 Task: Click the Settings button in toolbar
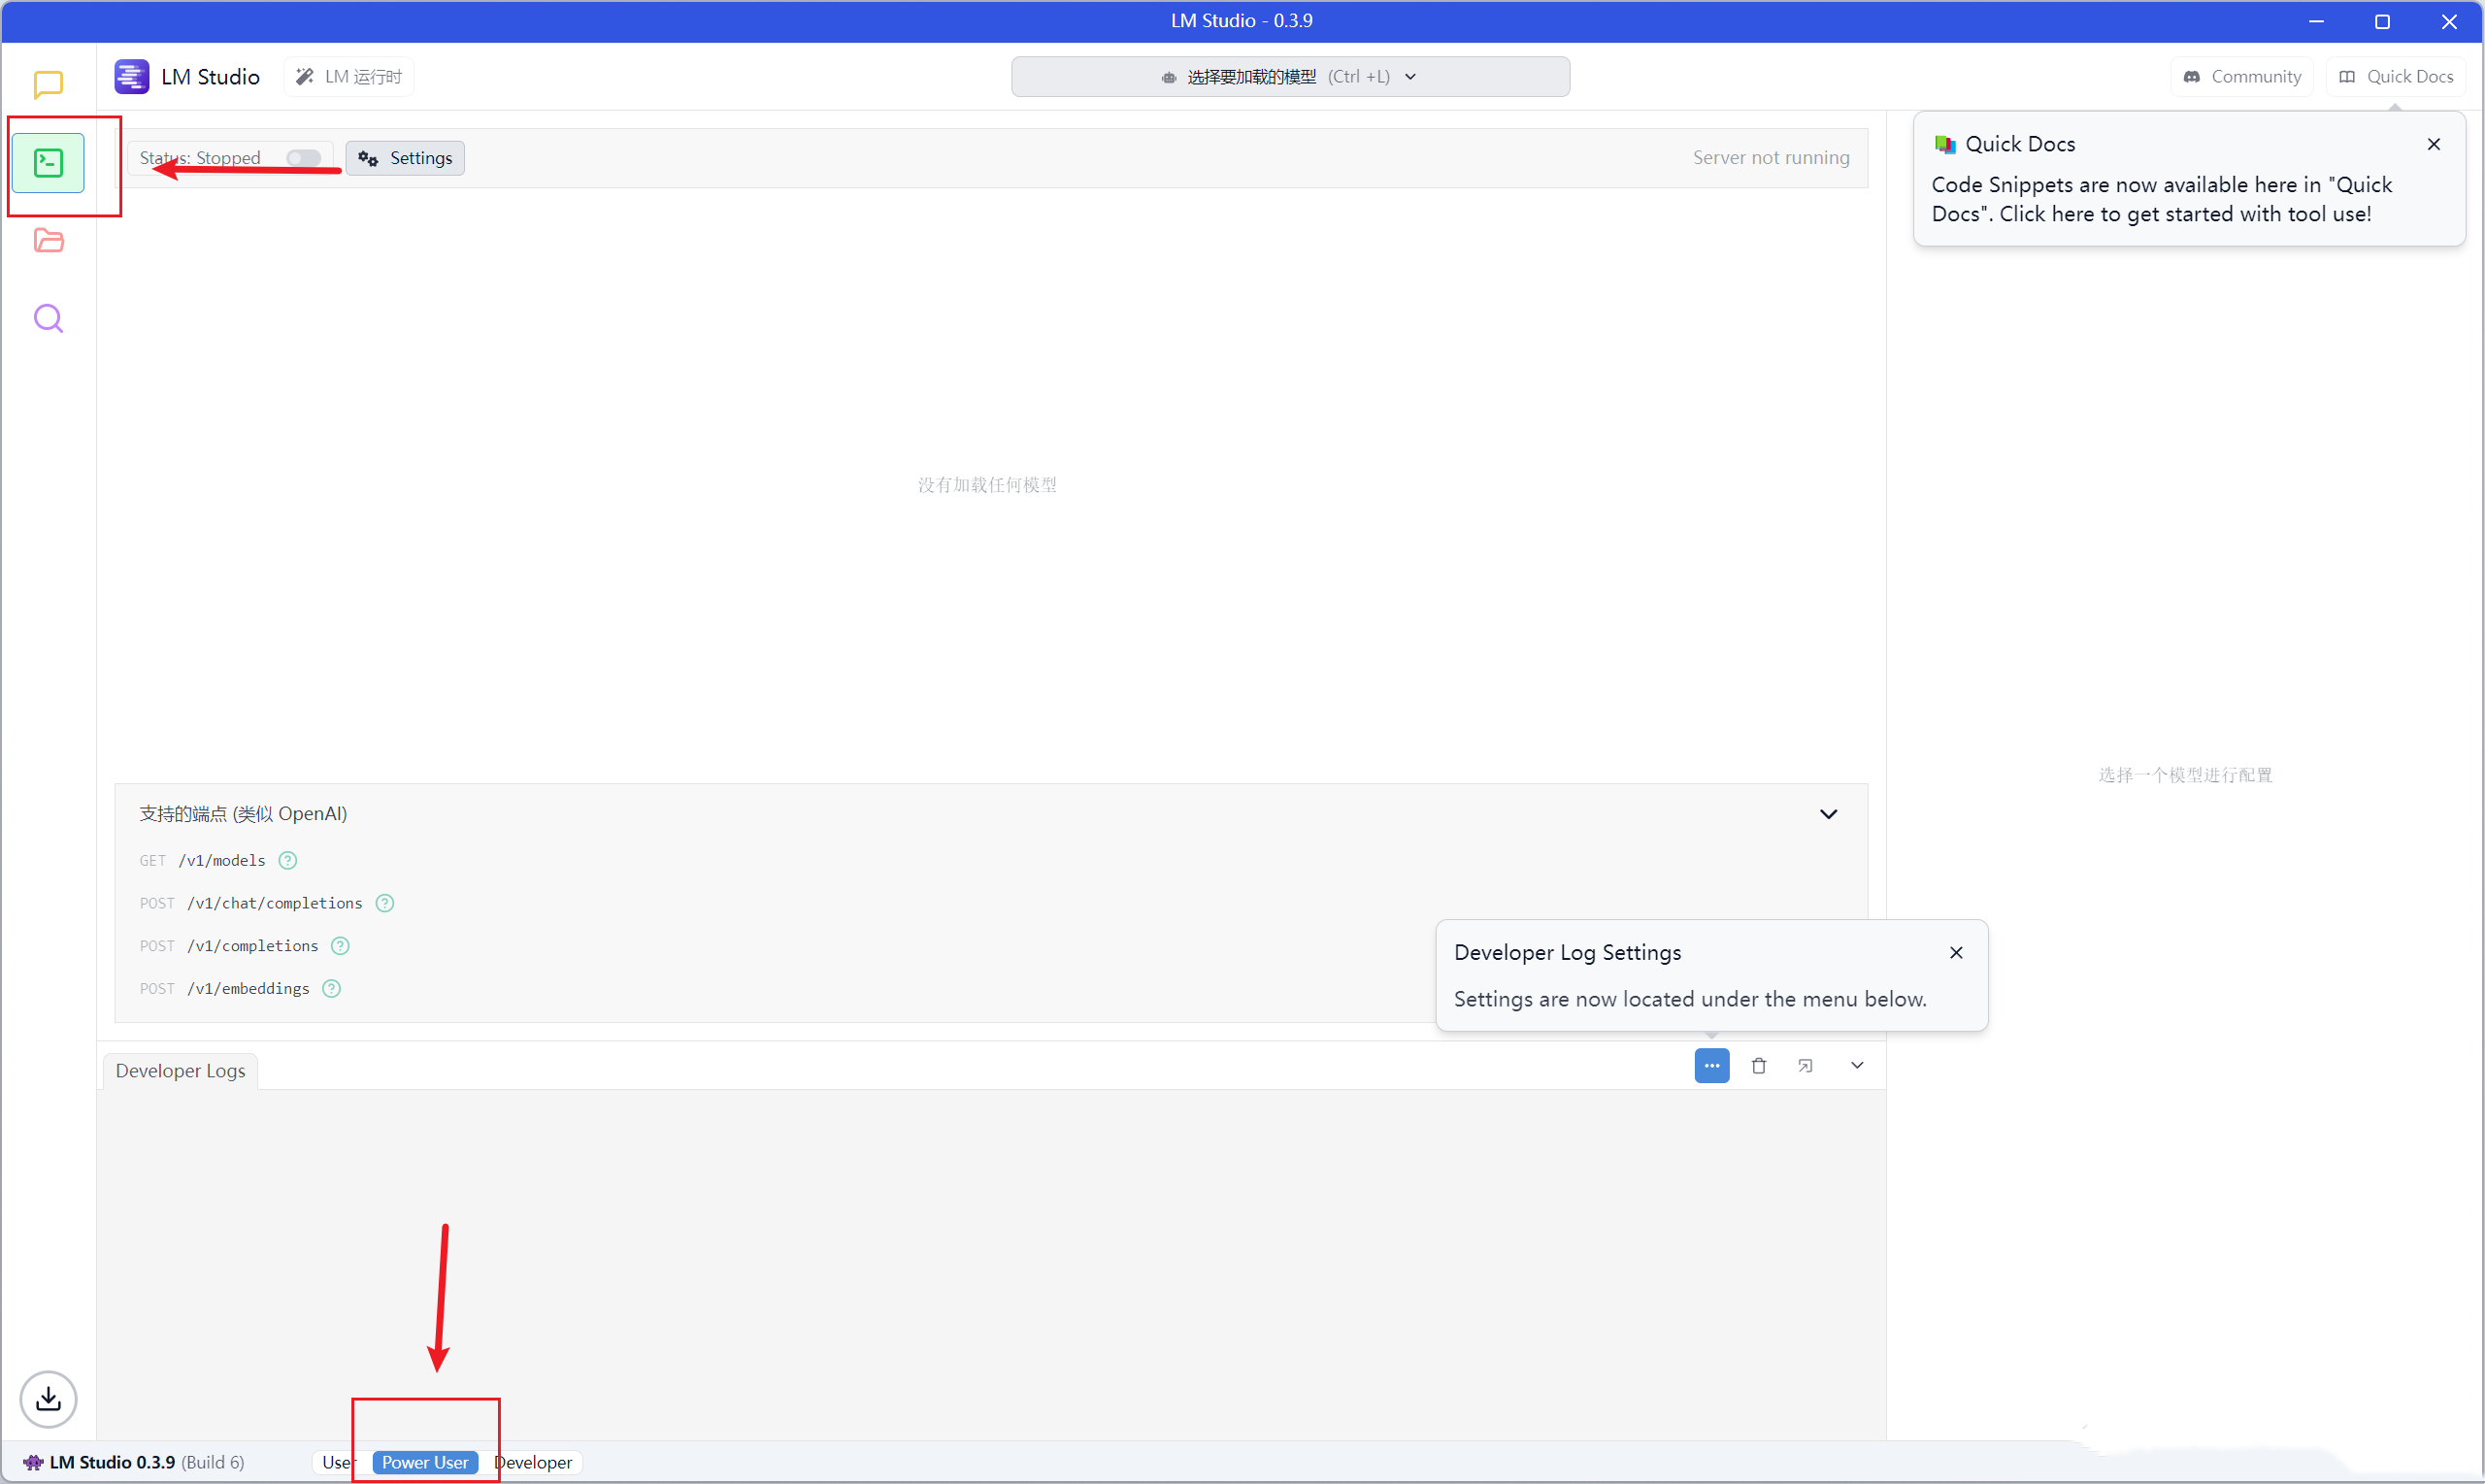coord(406,157)
